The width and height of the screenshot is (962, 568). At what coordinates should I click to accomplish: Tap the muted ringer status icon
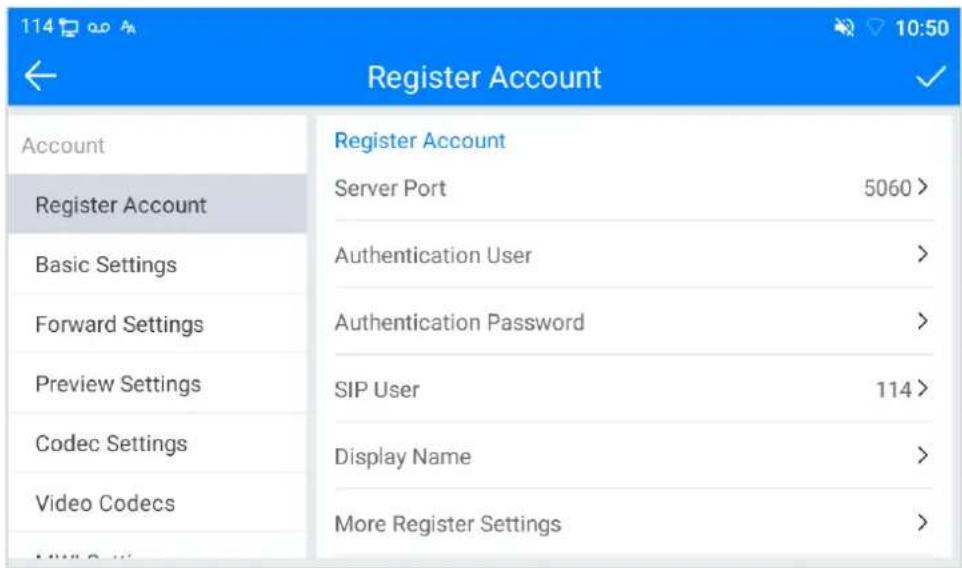pos(844,27)
